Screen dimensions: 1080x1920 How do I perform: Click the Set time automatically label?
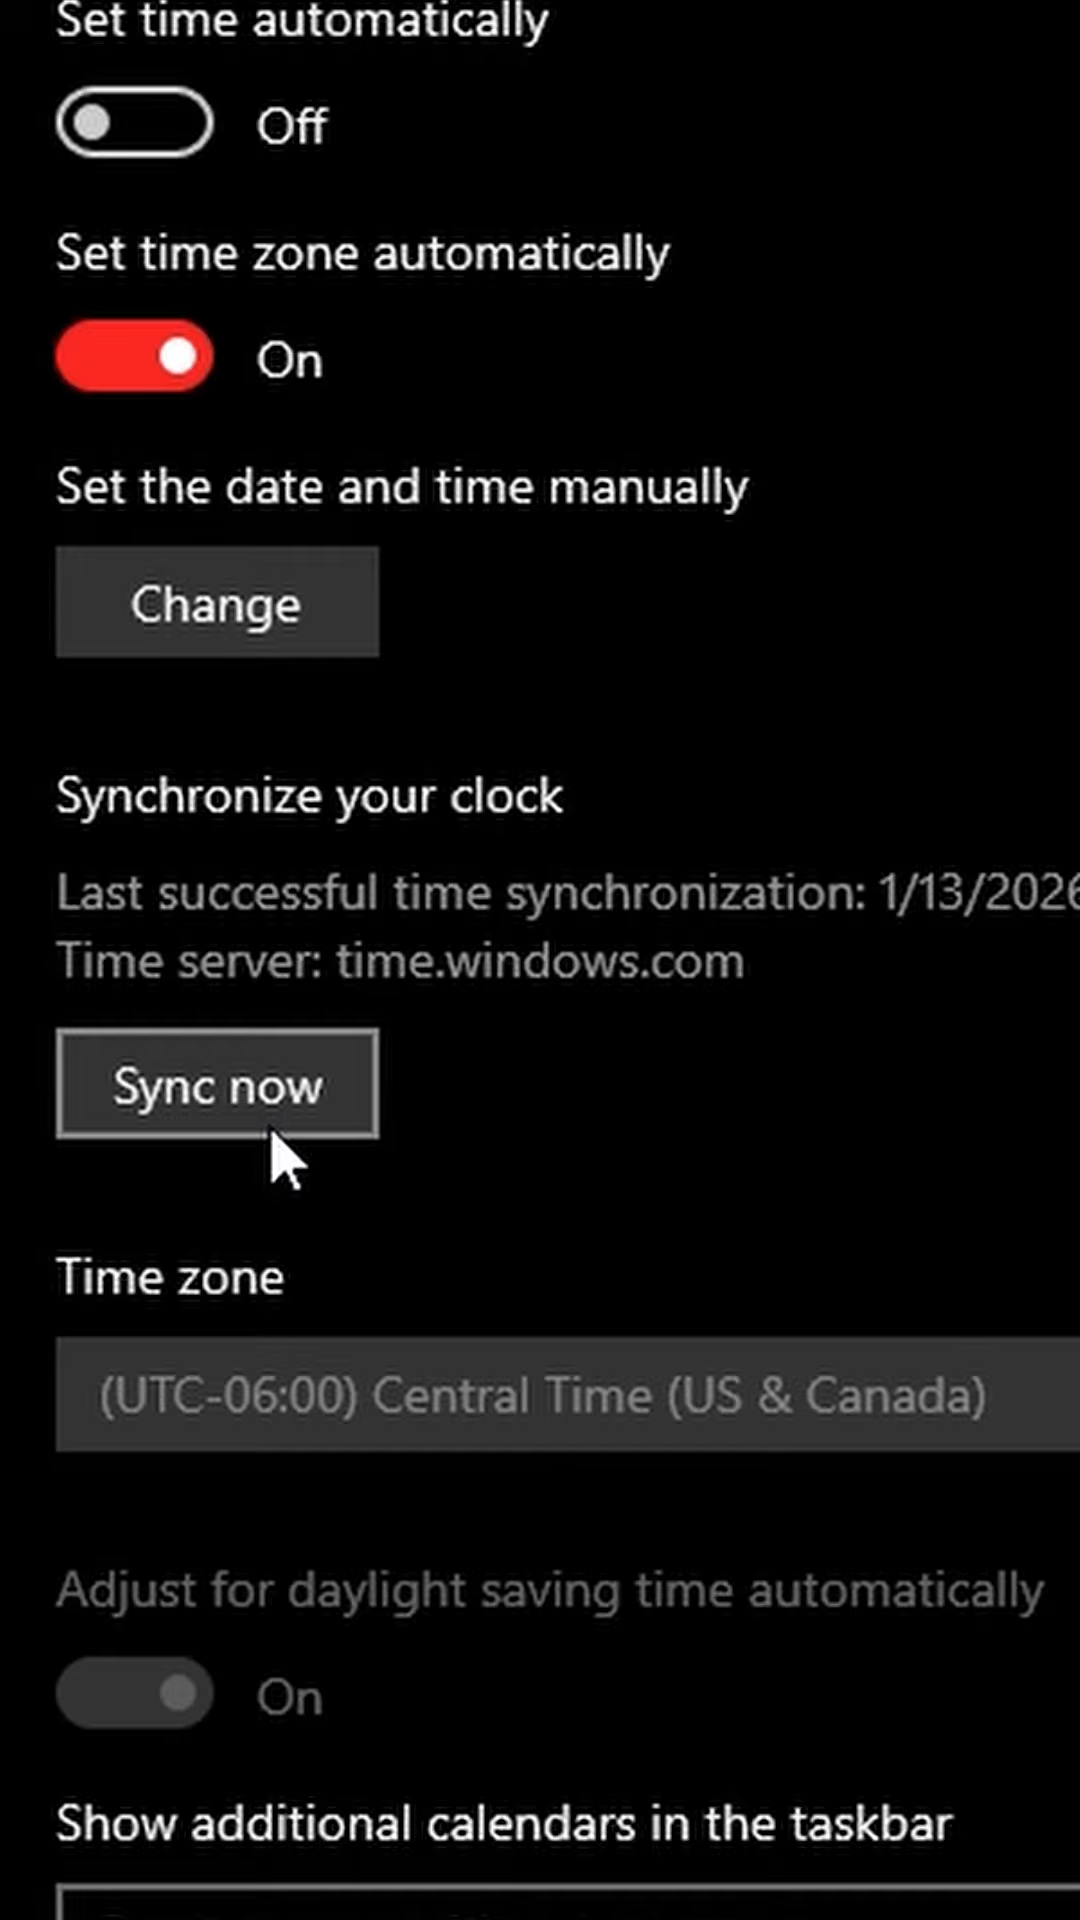pos(302,22)
